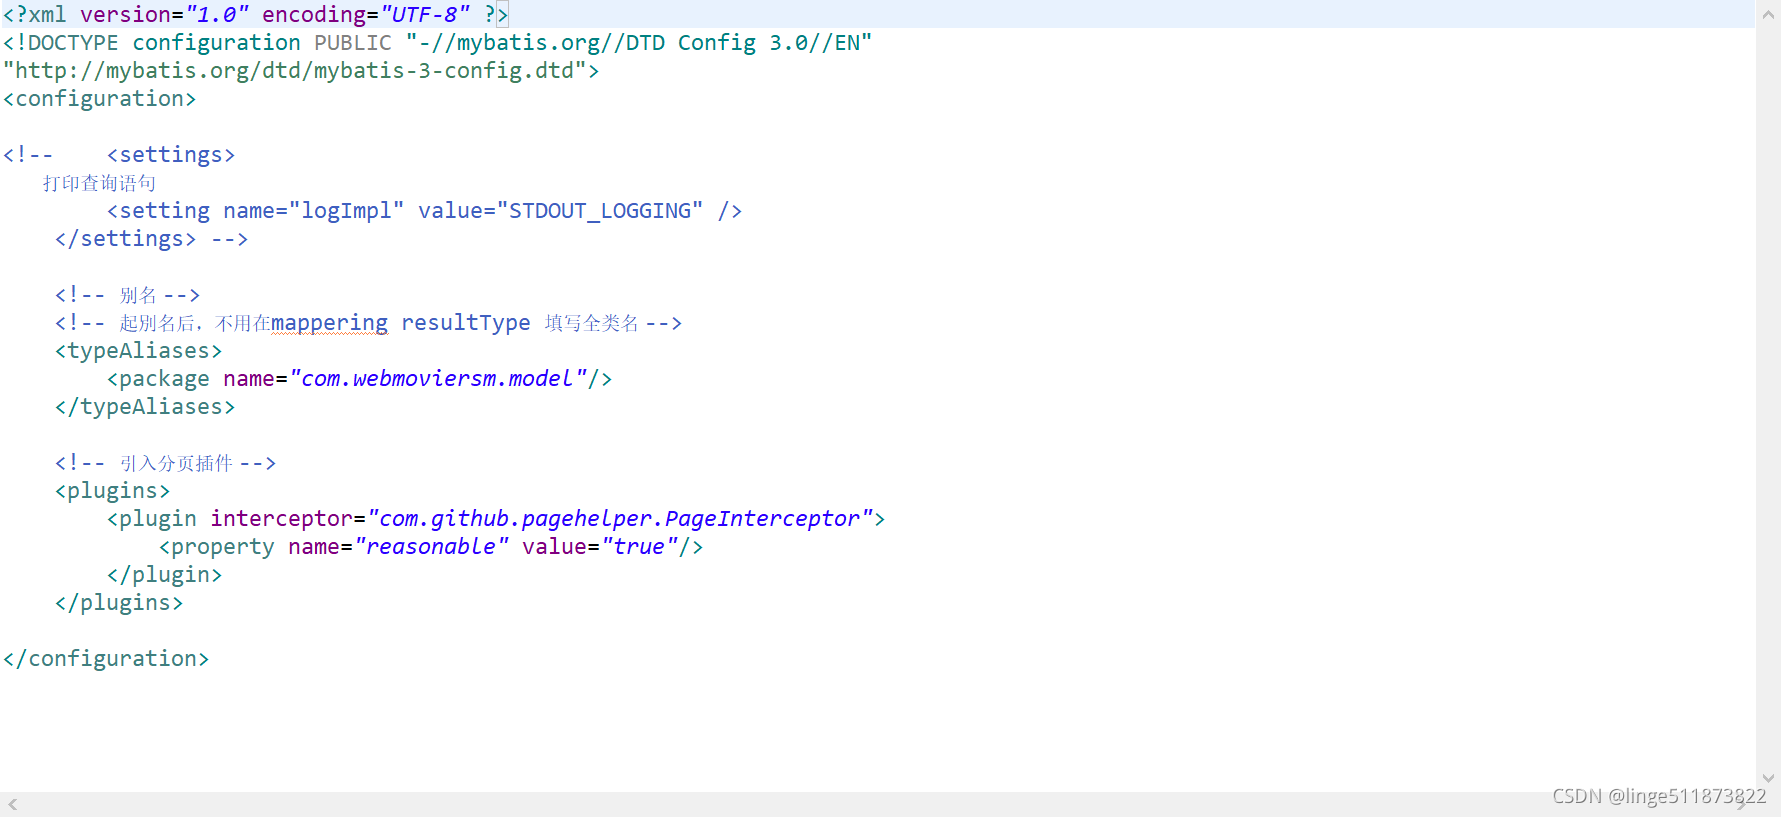Image resolution: width=1781 pixels, height=817 pixels.
Task: Click the opening <typeAliases> tag
Action: (x=138, y=351)
